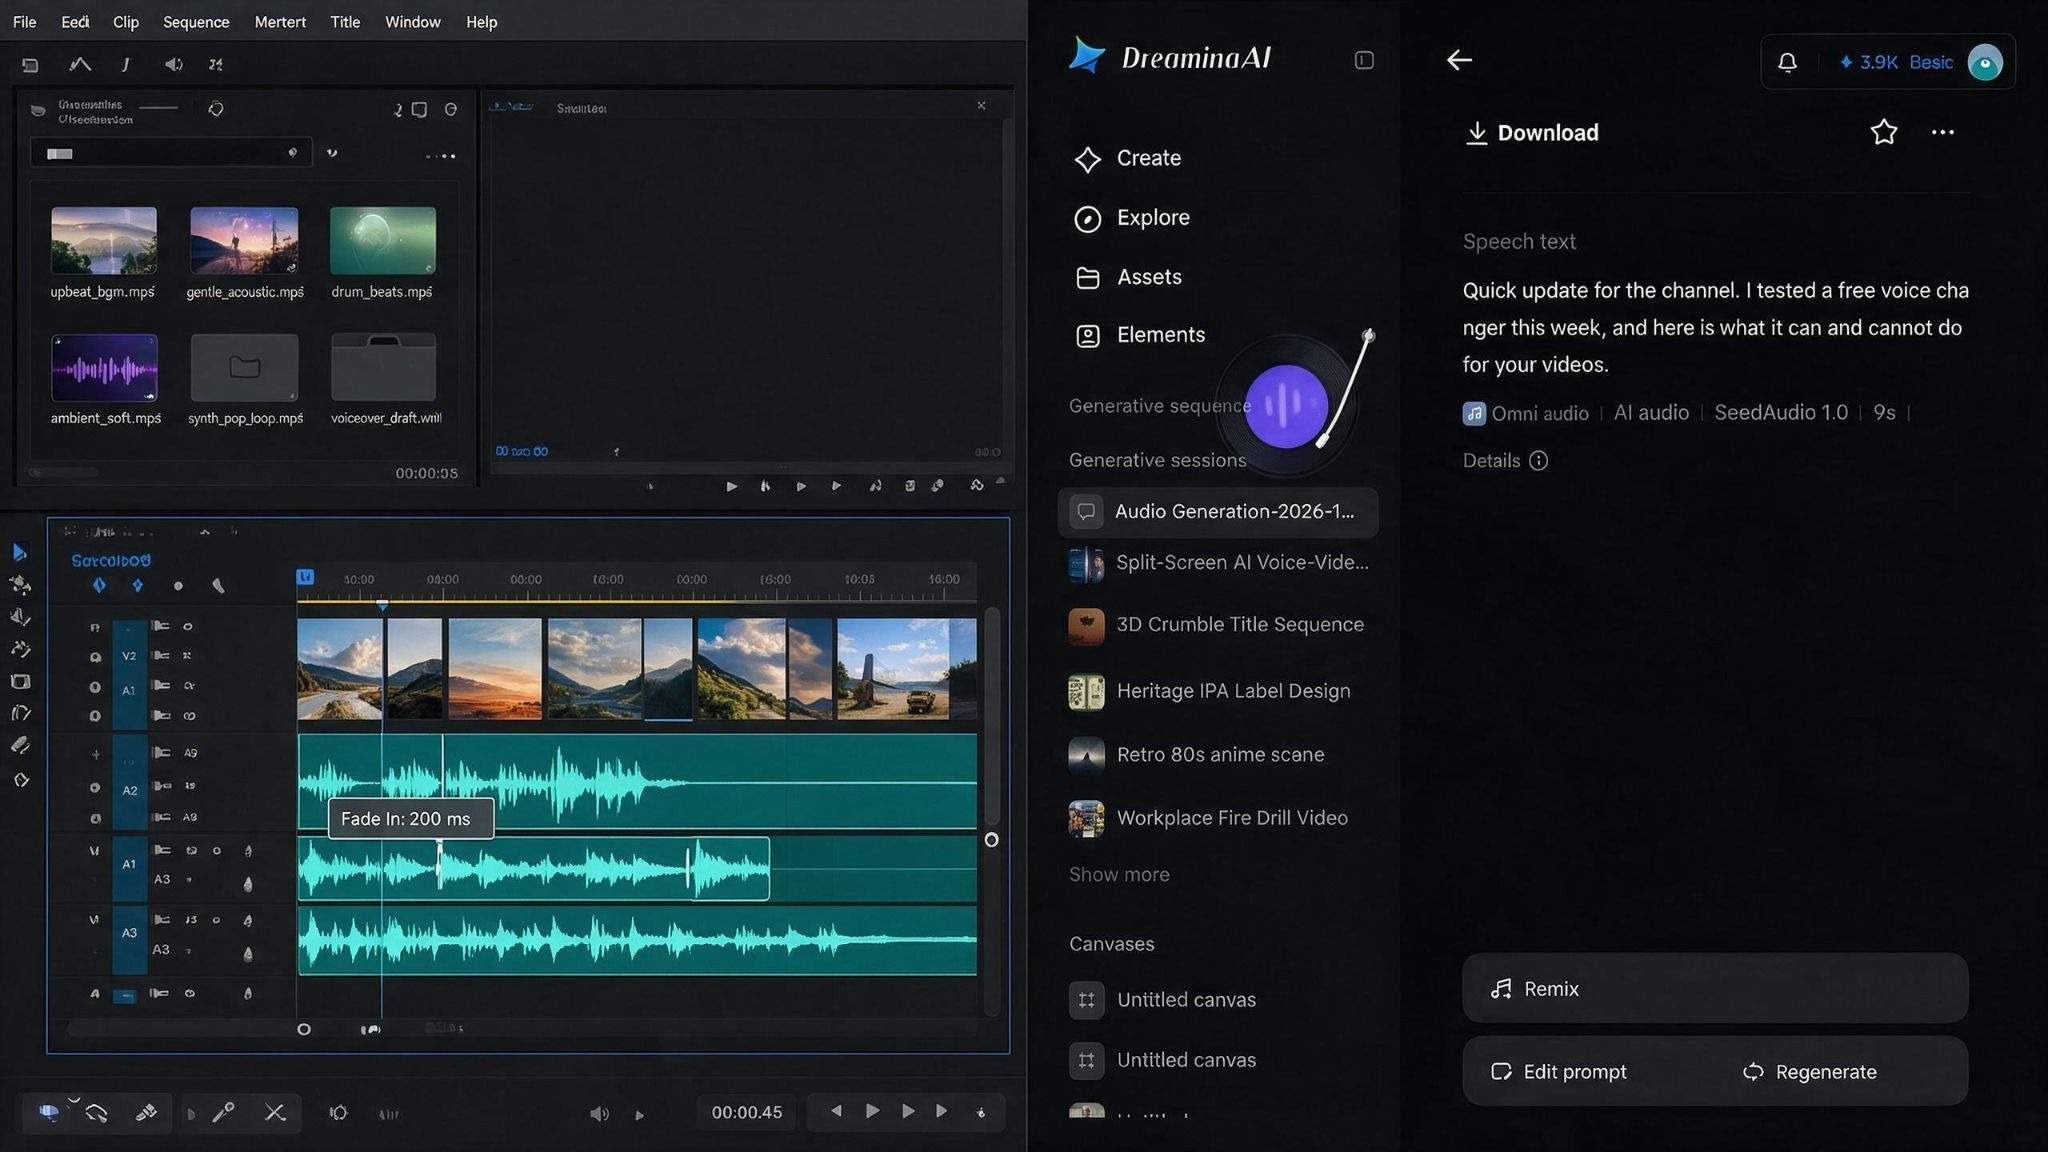
Task: Open the File menu
Action: [x=24, y=22]
